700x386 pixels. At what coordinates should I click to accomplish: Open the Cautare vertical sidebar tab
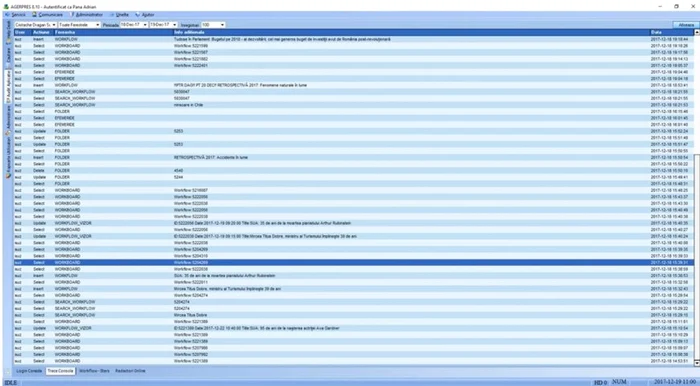(x=8, y=56)
